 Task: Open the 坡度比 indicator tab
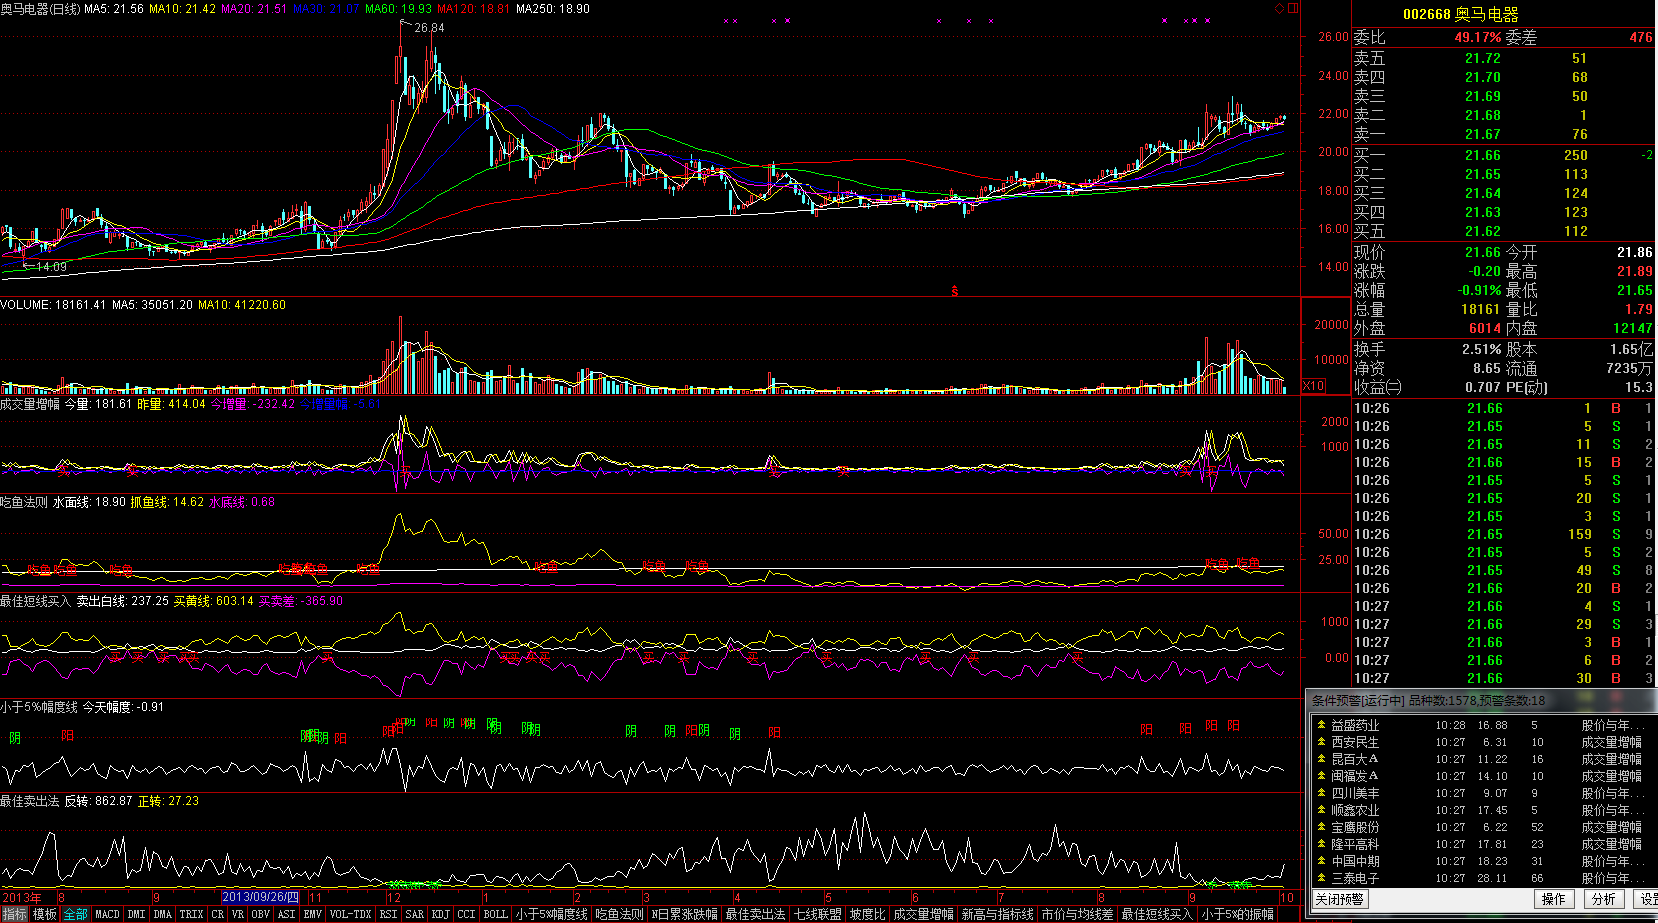867,914
